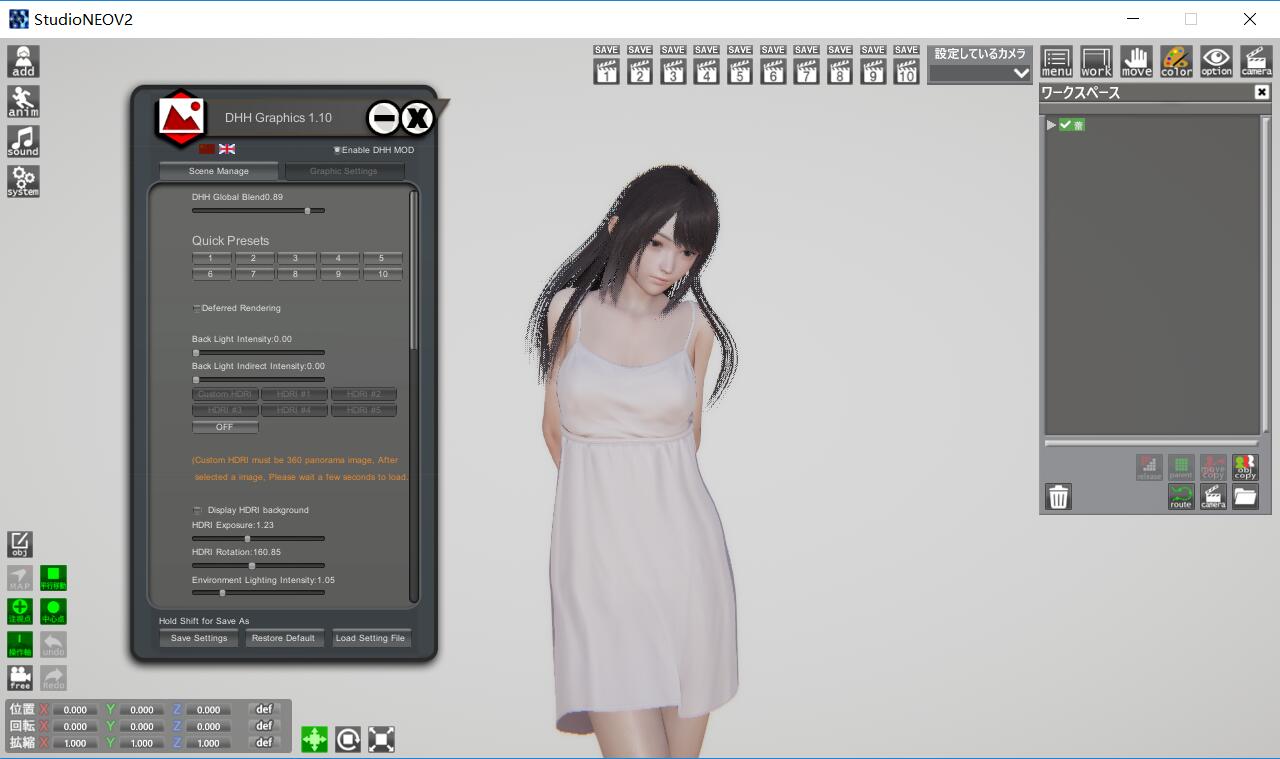Viewport: 1280px width, 759px height.
Task: Apply quick preset 1
Action: 211,258
